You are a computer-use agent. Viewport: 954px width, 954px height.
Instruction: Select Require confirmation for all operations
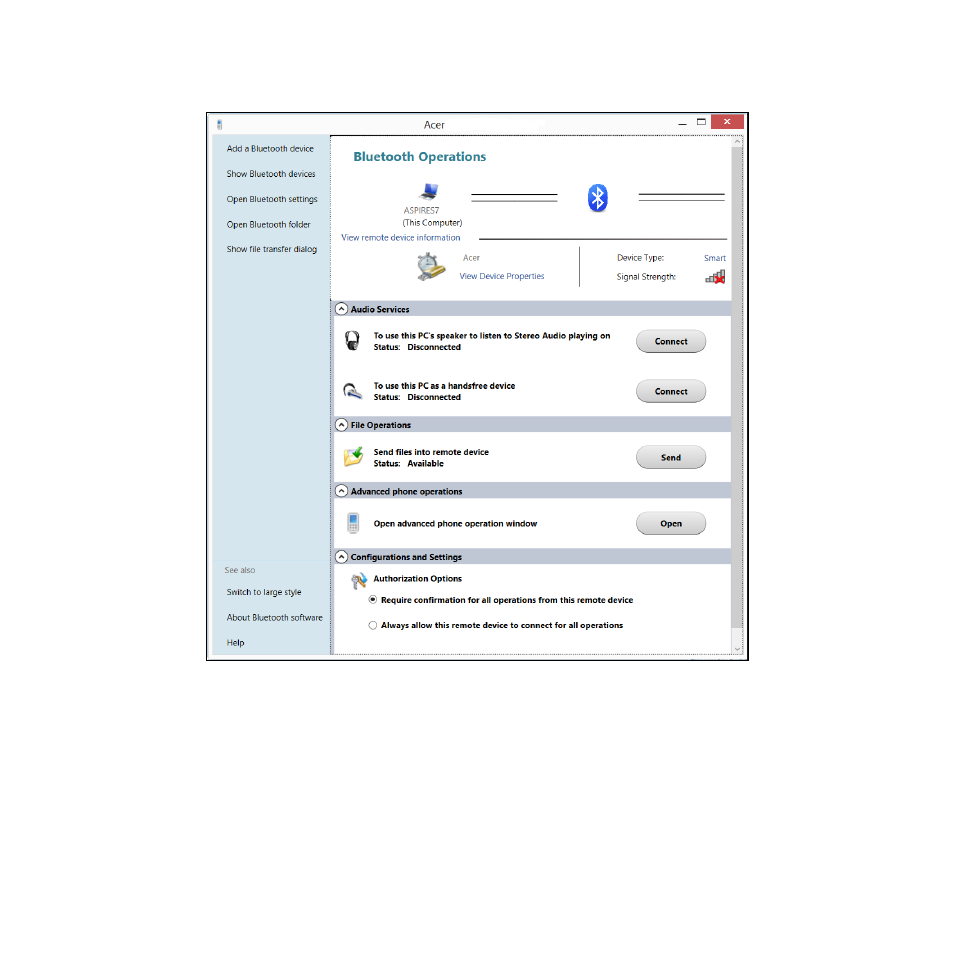pos(373,600)
